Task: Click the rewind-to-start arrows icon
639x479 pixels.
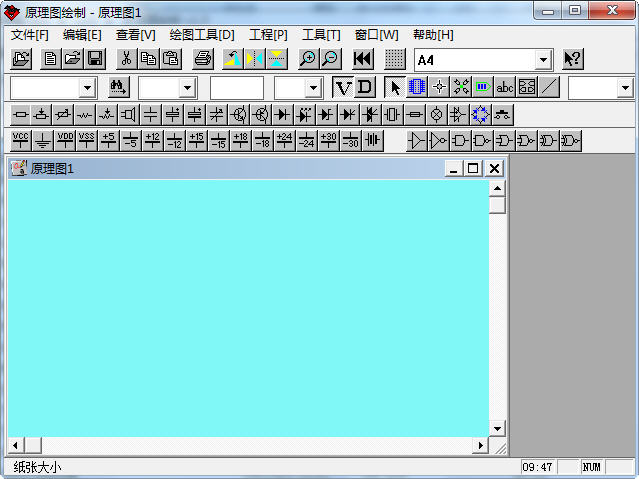Action: [x=362, y=59]
